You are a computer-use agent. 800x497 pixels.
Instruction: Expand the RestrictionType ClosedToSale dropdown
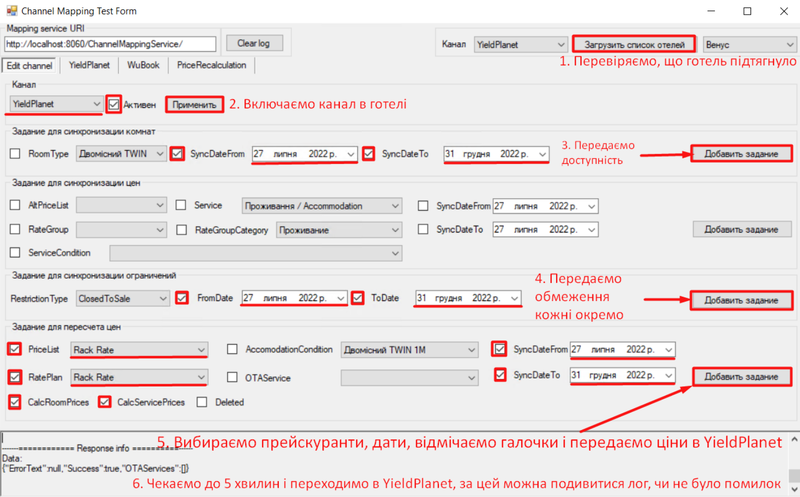click(x=160, y=298)
